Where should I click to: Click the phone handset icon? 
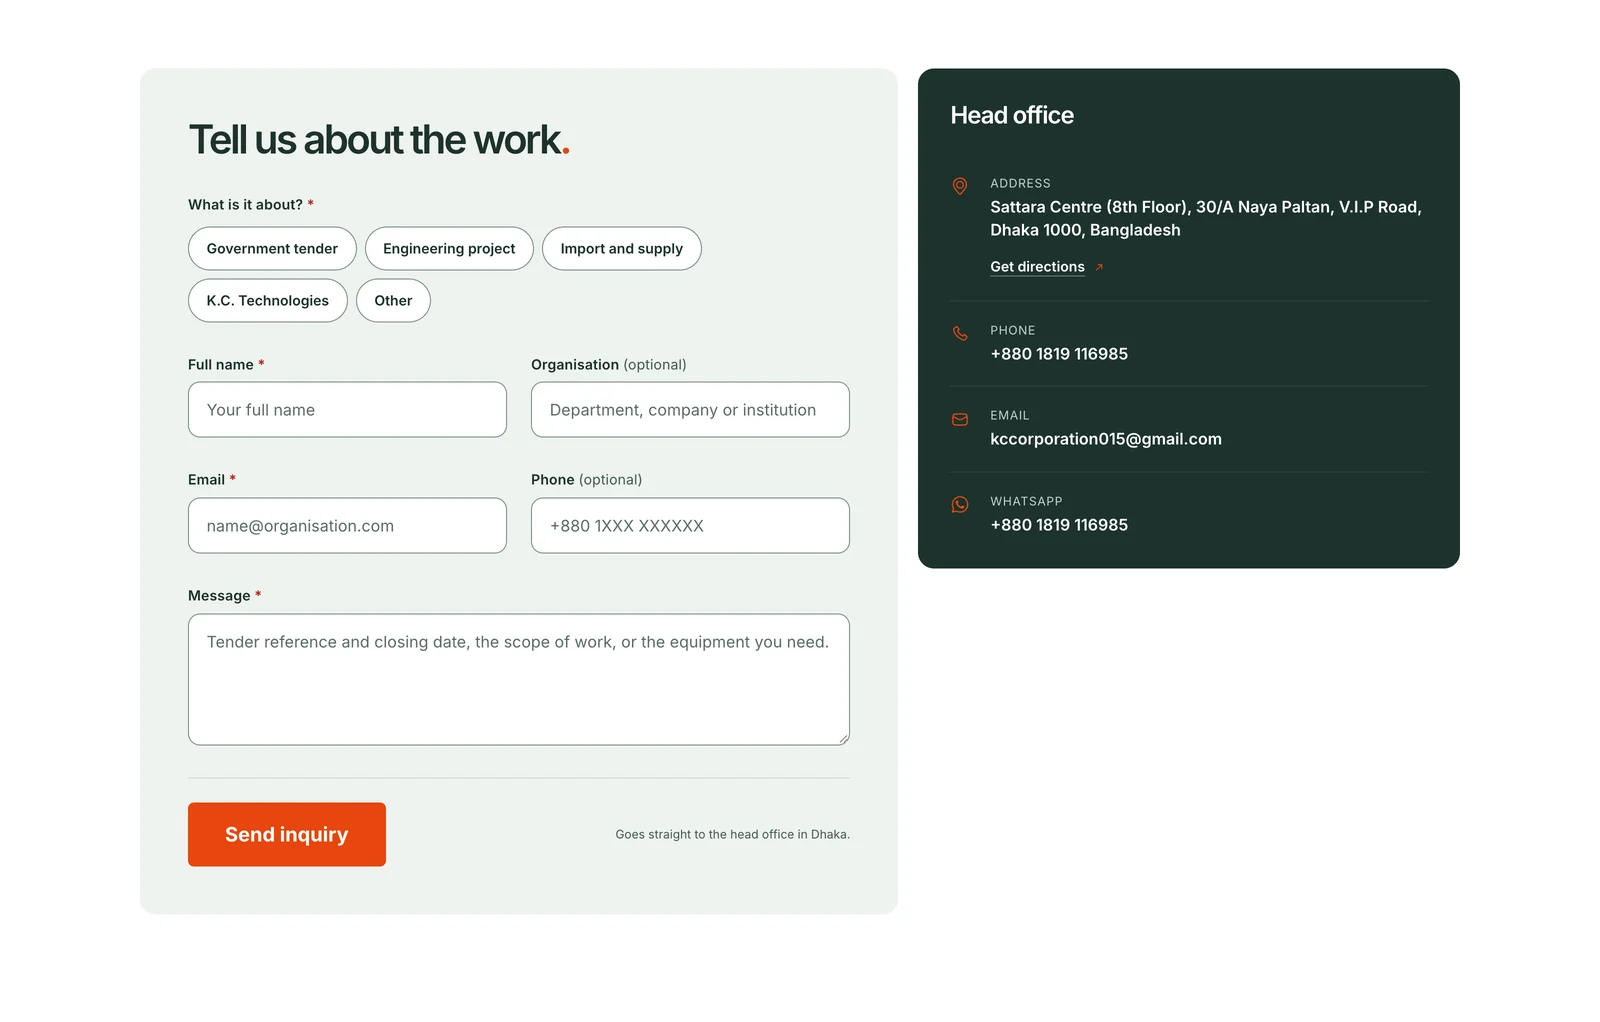pos(959,333)
